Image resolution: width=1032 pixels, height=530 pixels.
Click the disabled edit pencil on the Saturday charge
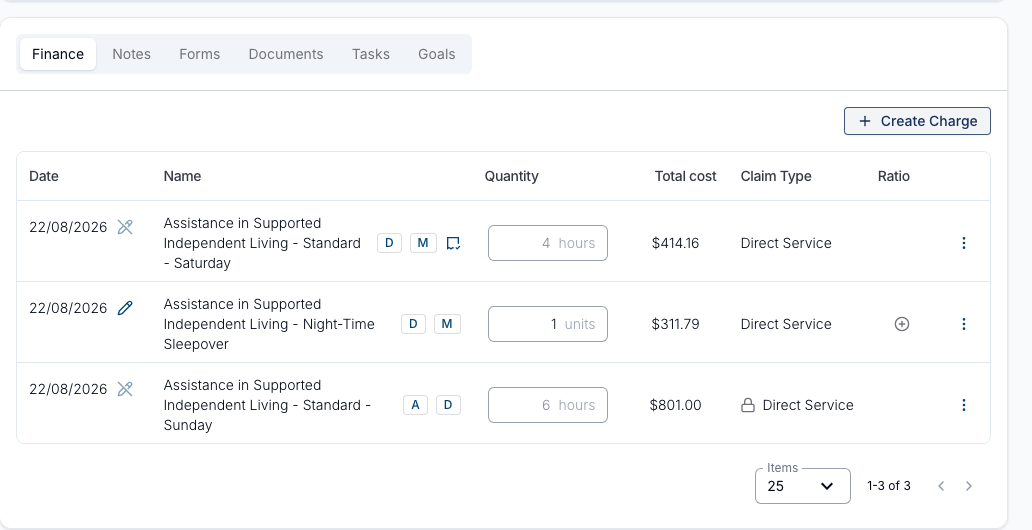tap(125, 227)
